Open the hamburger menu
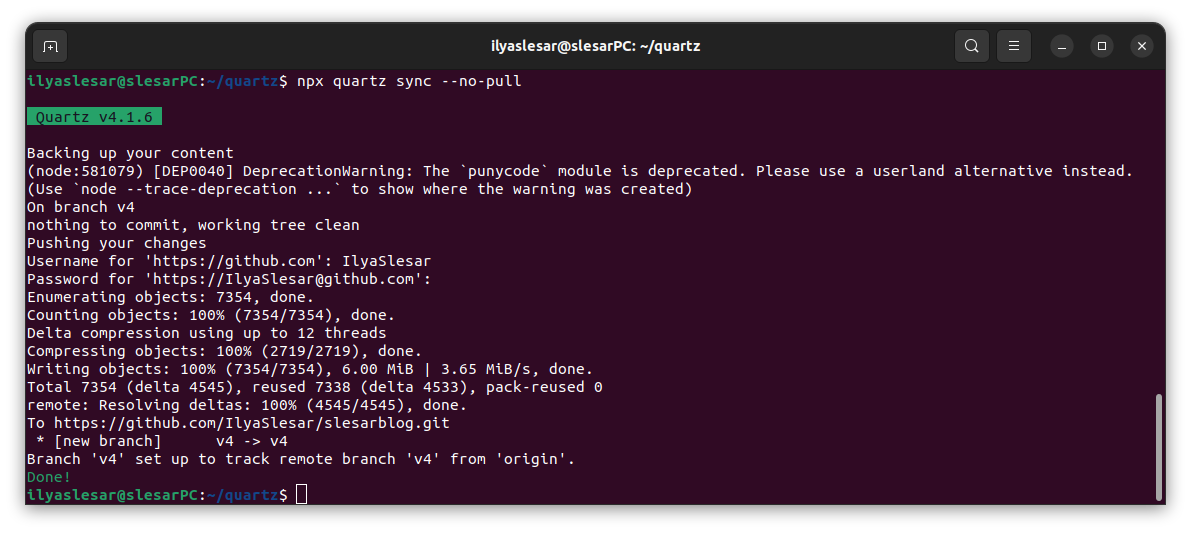Viewport: 1191px width, 533px height. tap(1013, 46)
